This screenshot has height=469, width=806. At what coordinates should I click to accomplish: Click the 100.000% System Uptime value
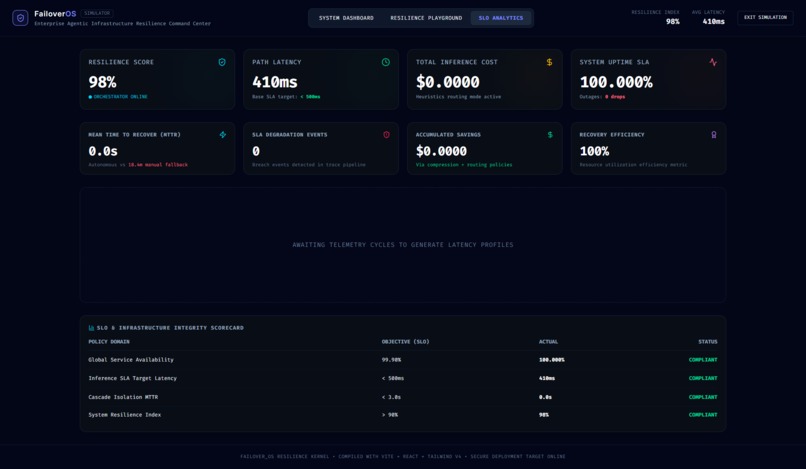coord(616,82)
